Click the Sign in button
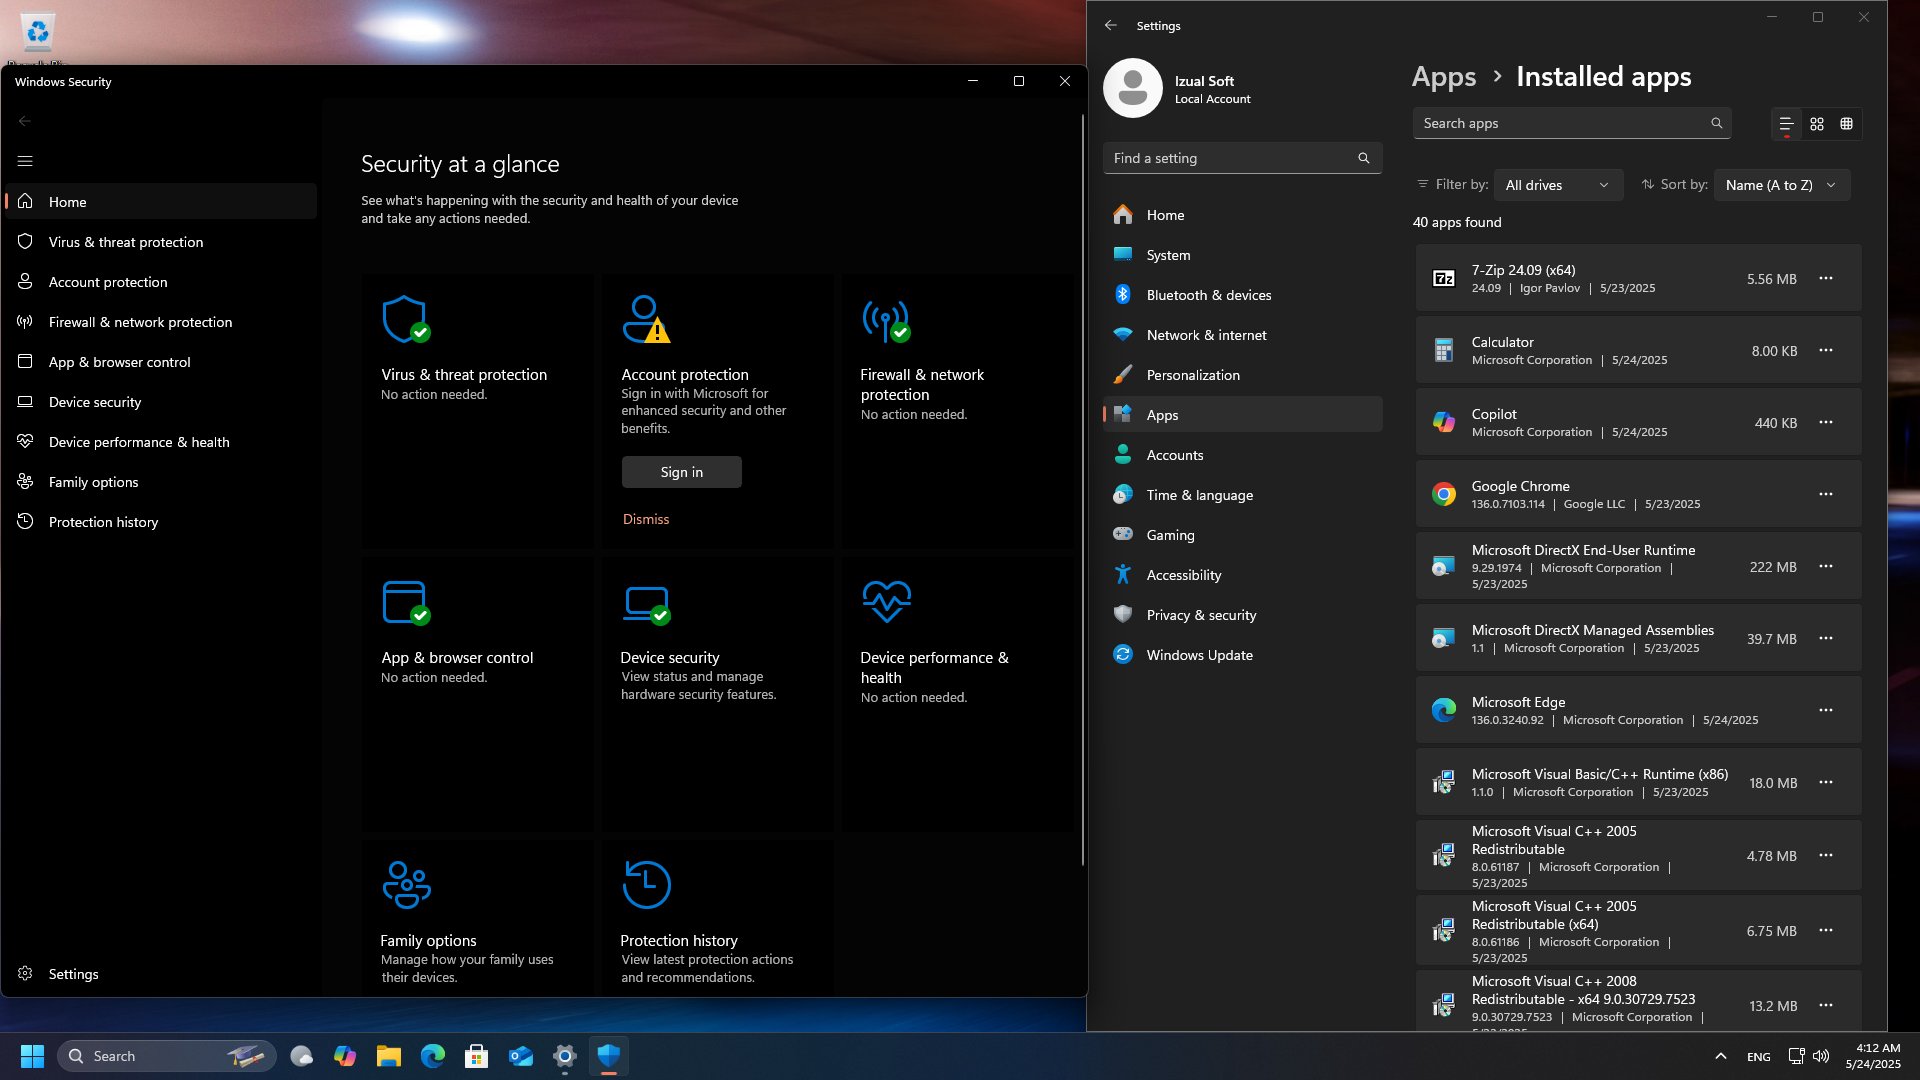This screenshot has height=1080, width=1920. point(682,472)
